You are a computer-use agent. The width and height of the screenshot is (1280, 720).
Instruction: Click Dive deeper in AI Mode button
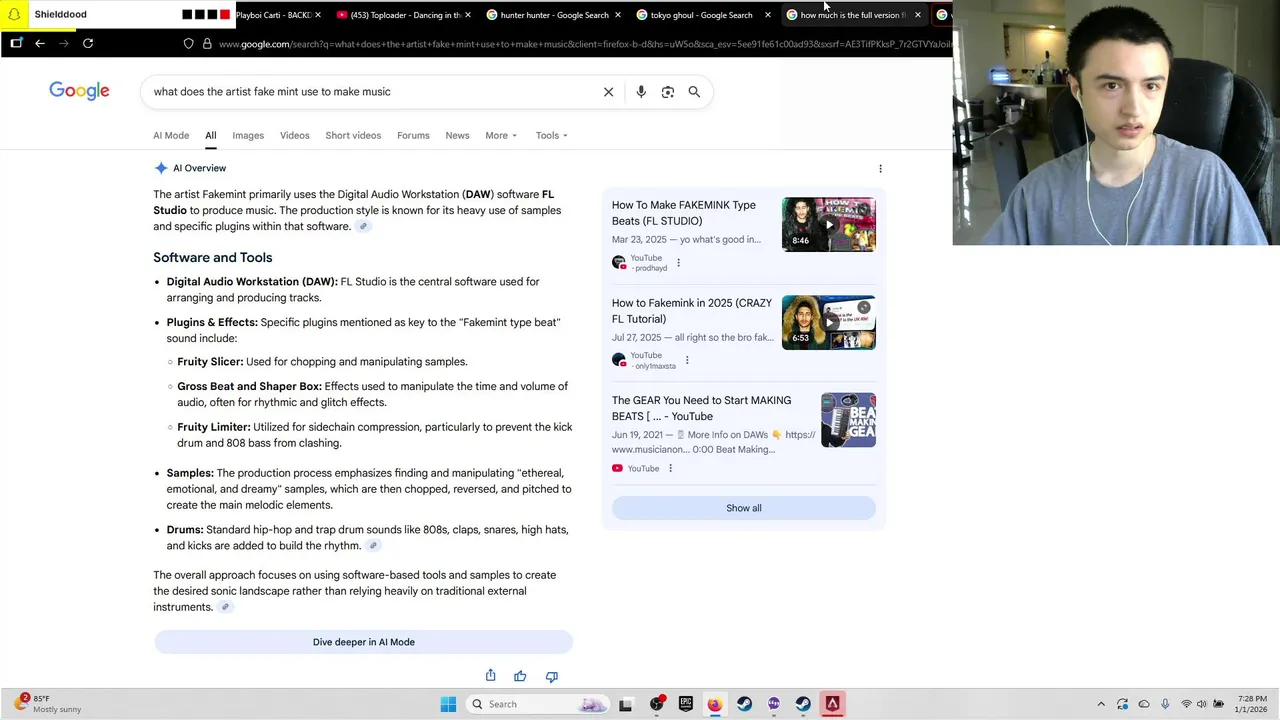coord(363,642)
